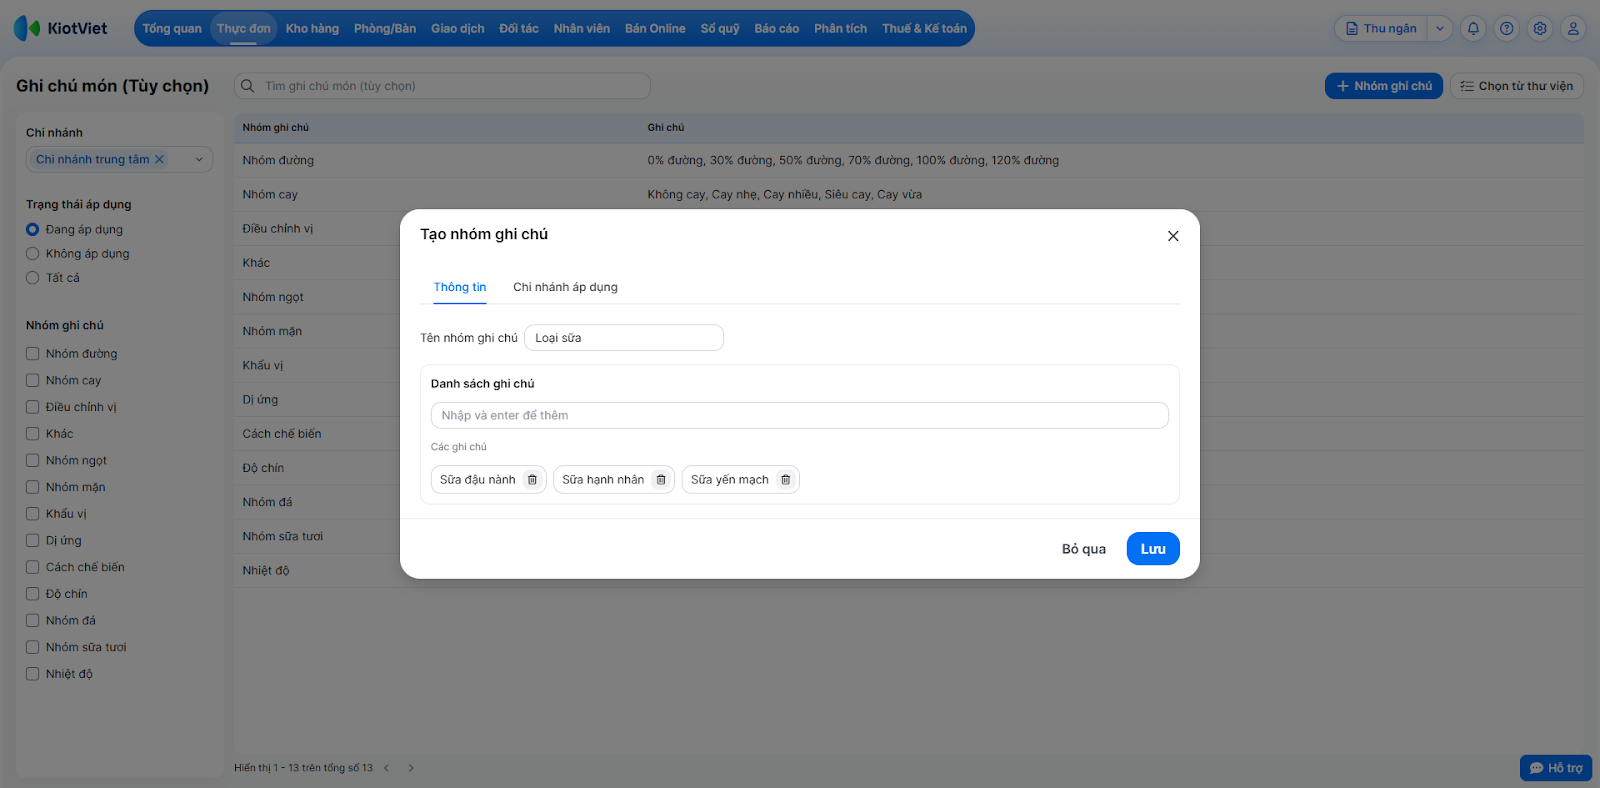Viewport: 1600px width, 788px height.
Task: Expand the Thu ngân dropdown arrow
Action: (1440, 29)
